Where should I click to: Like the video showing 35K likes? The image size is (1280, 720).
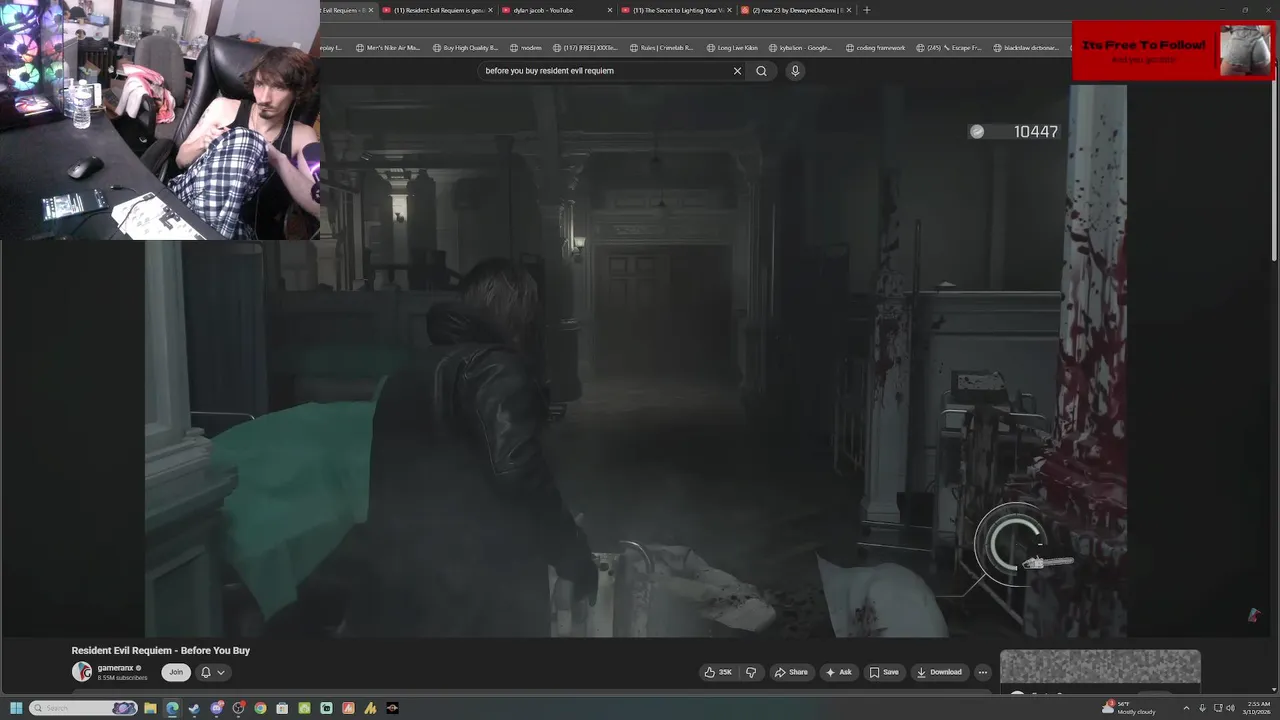click(718, 672)
